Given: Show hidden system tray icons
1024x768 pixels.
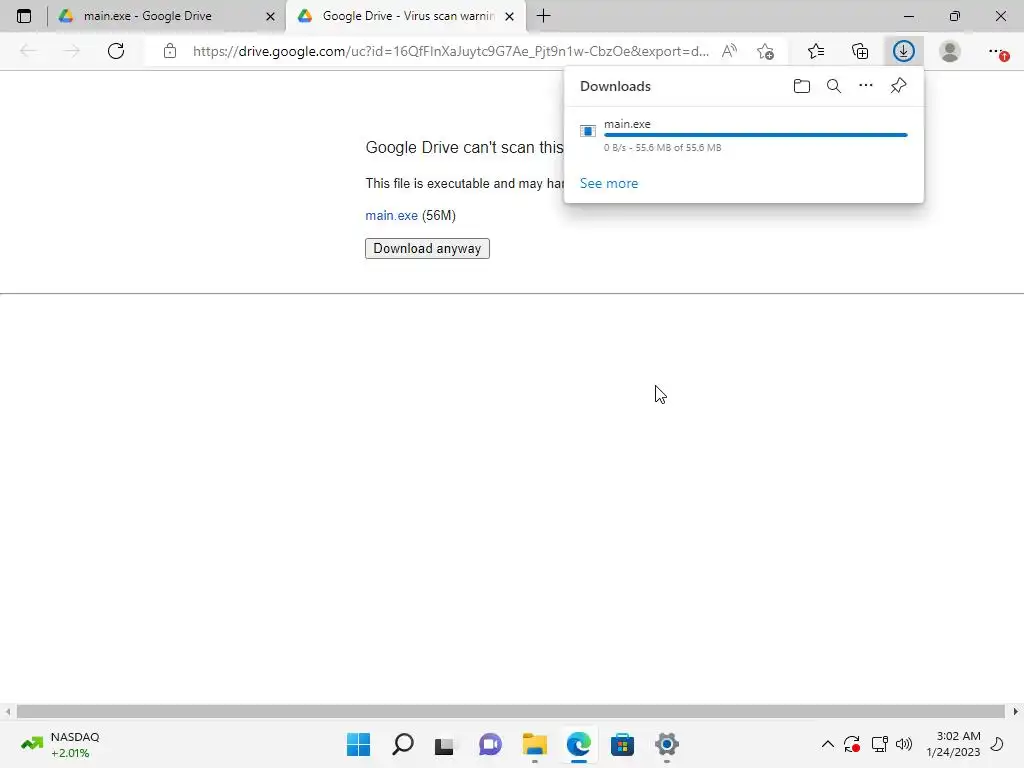Looking at the screenshot, I should click(827, 744).
